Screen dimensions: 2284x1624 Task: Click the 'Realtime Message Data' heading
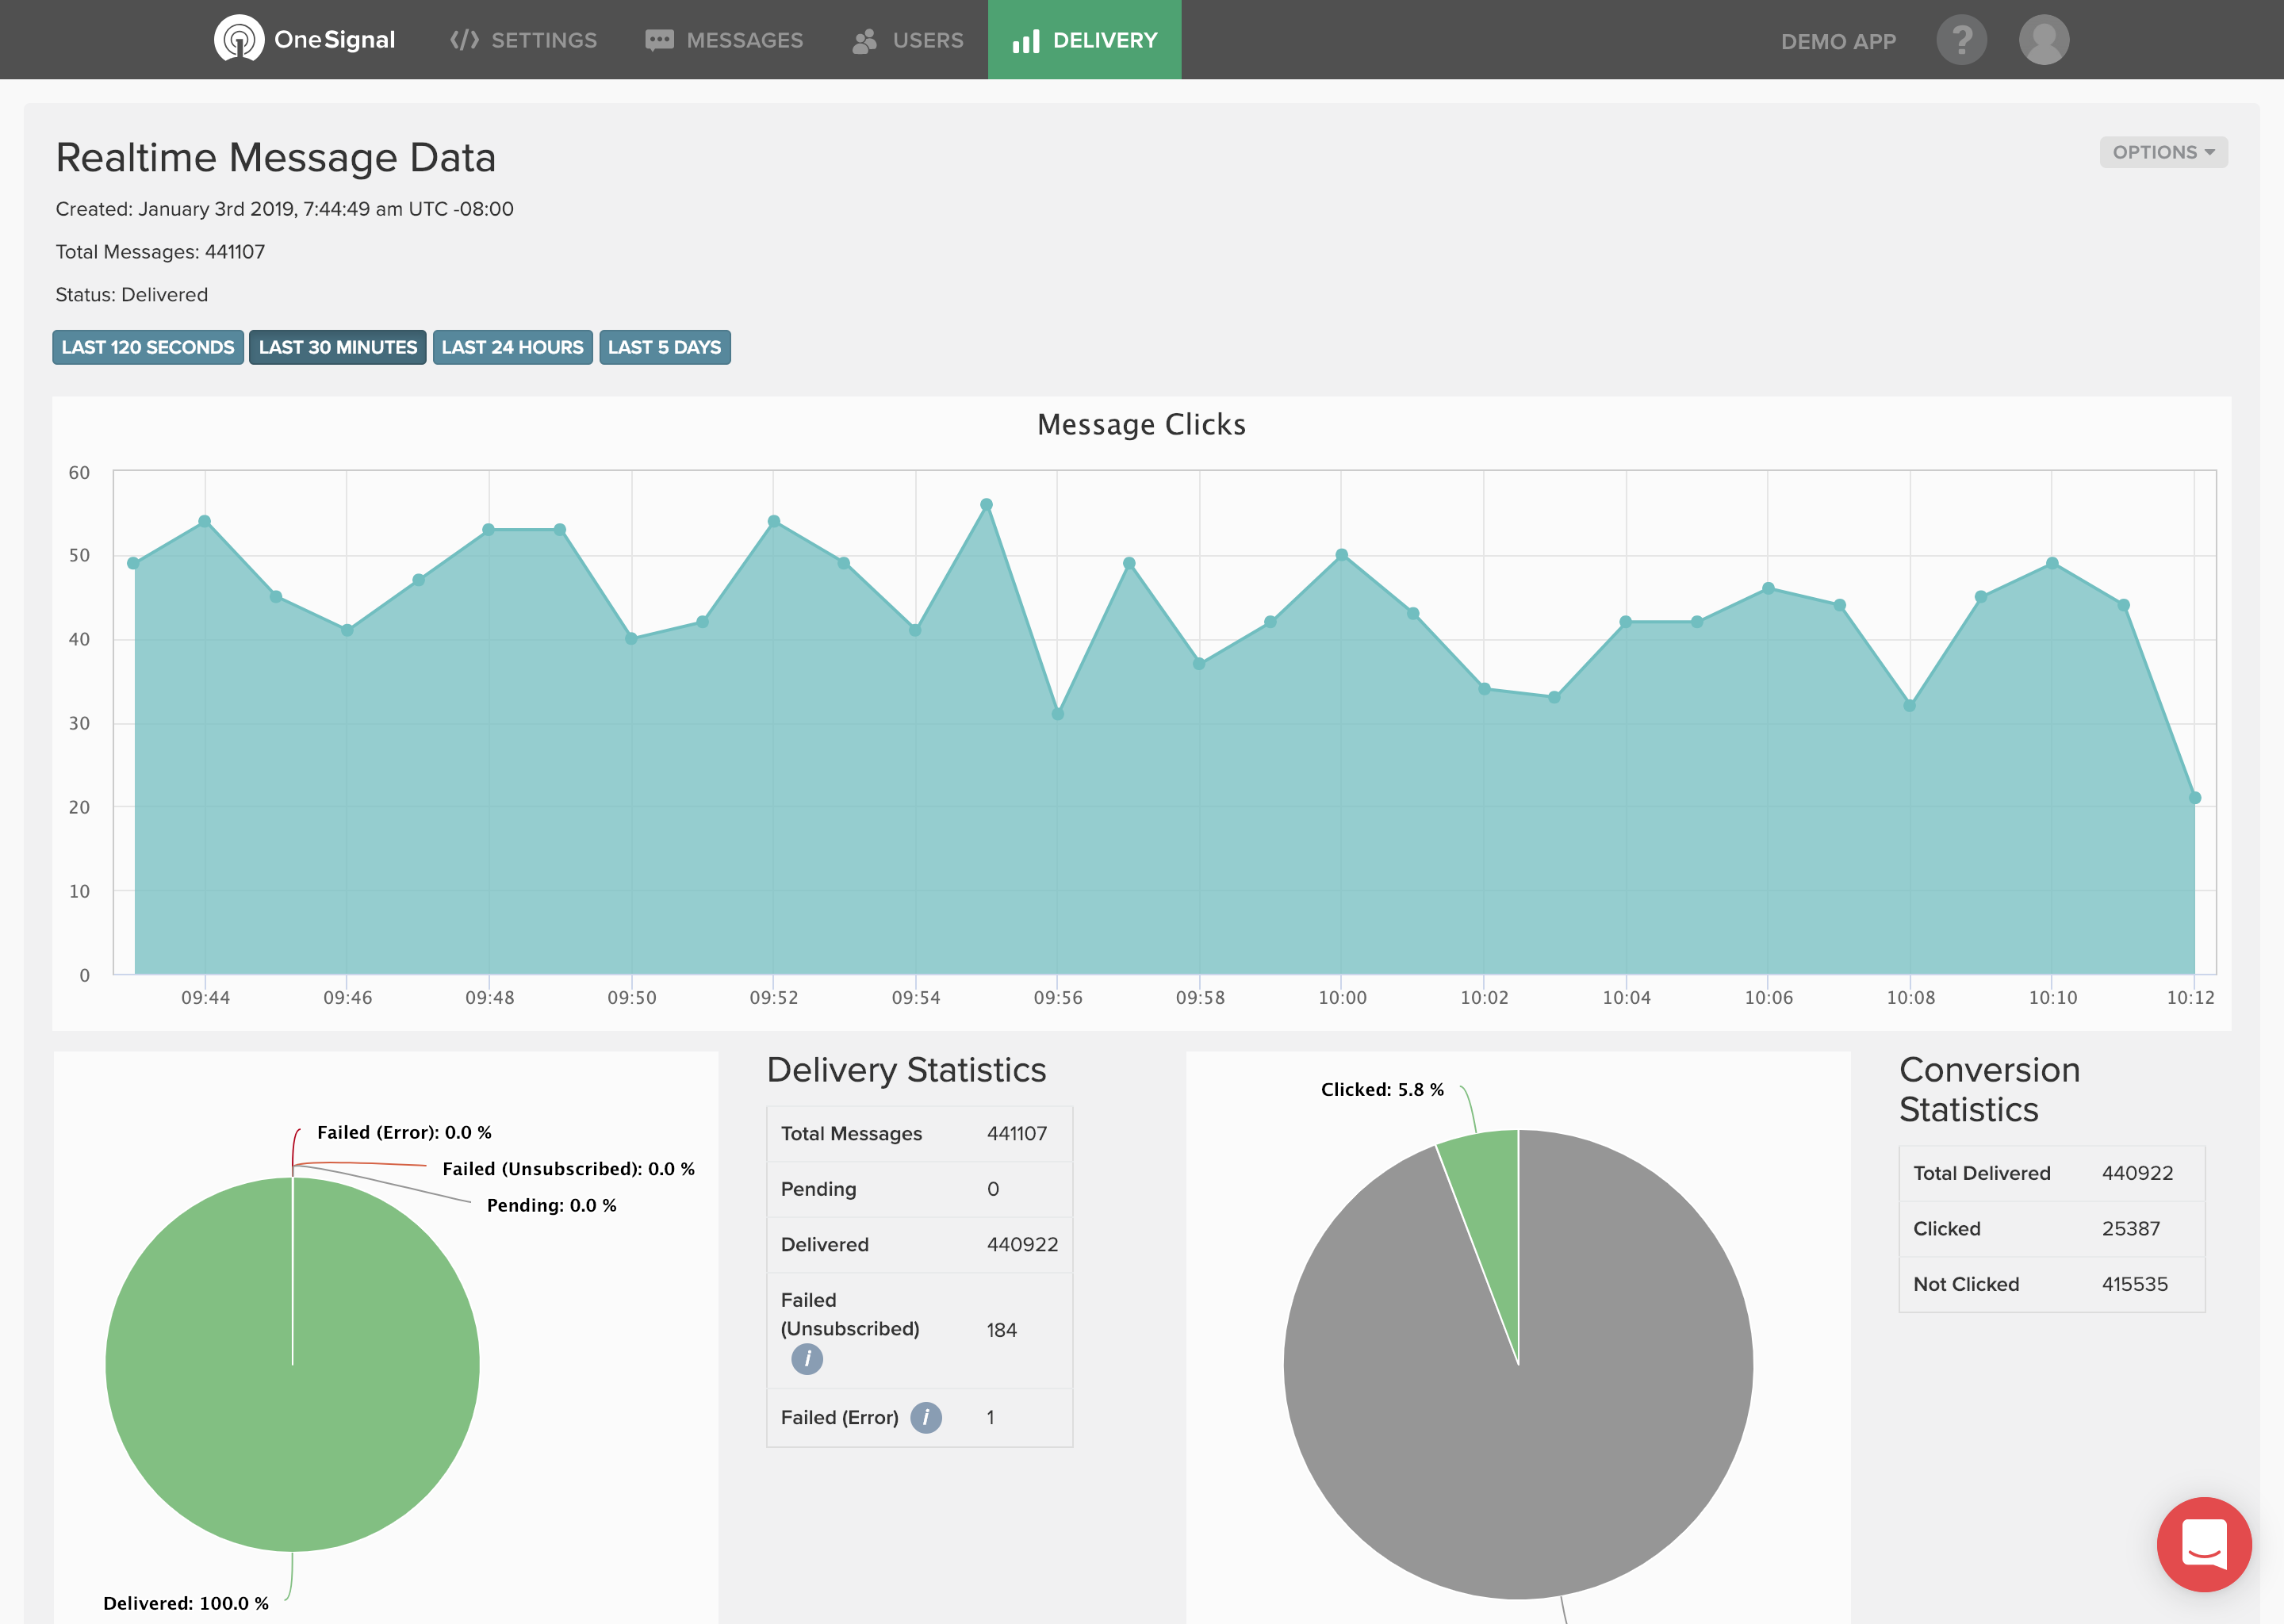click(276, 157)
